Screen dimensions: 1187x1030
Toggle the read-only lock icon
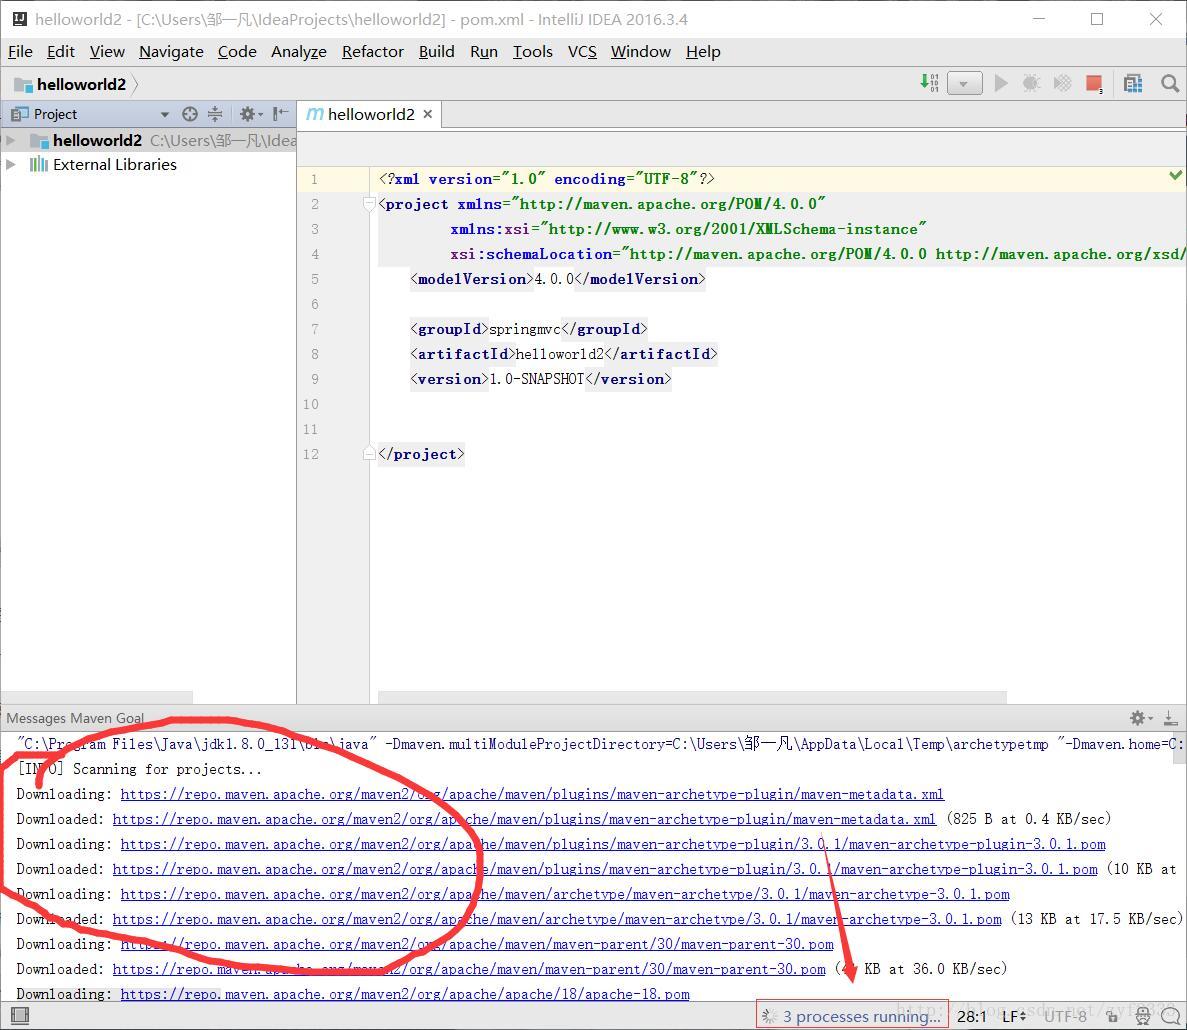point(1112,1016)
